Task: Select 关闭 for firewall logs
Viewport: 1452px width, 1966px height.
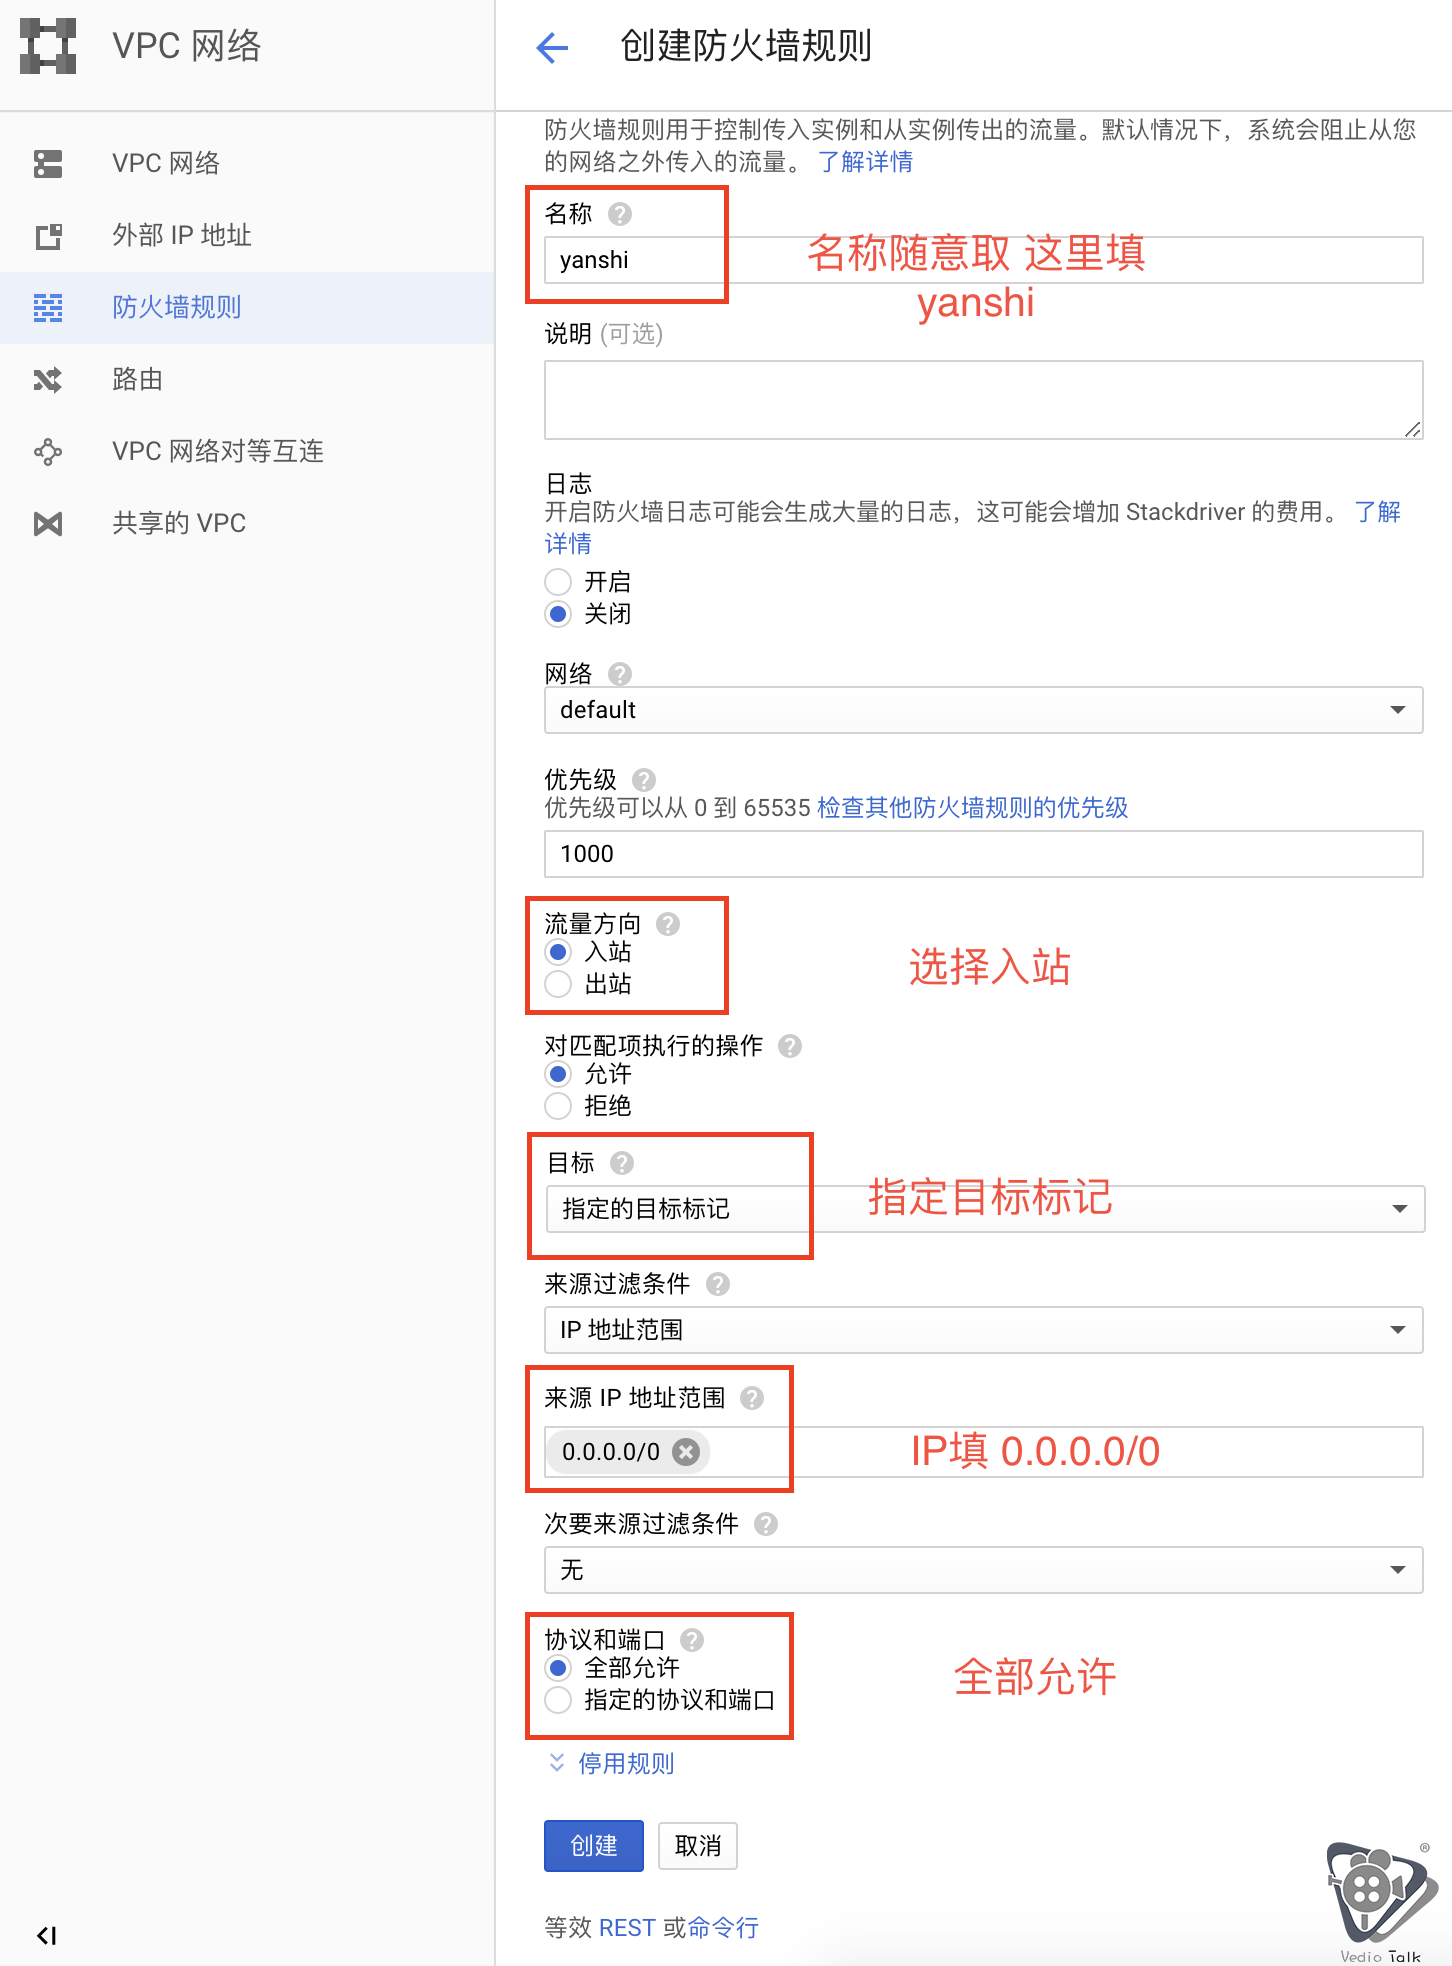Action: tap(558, 613)
